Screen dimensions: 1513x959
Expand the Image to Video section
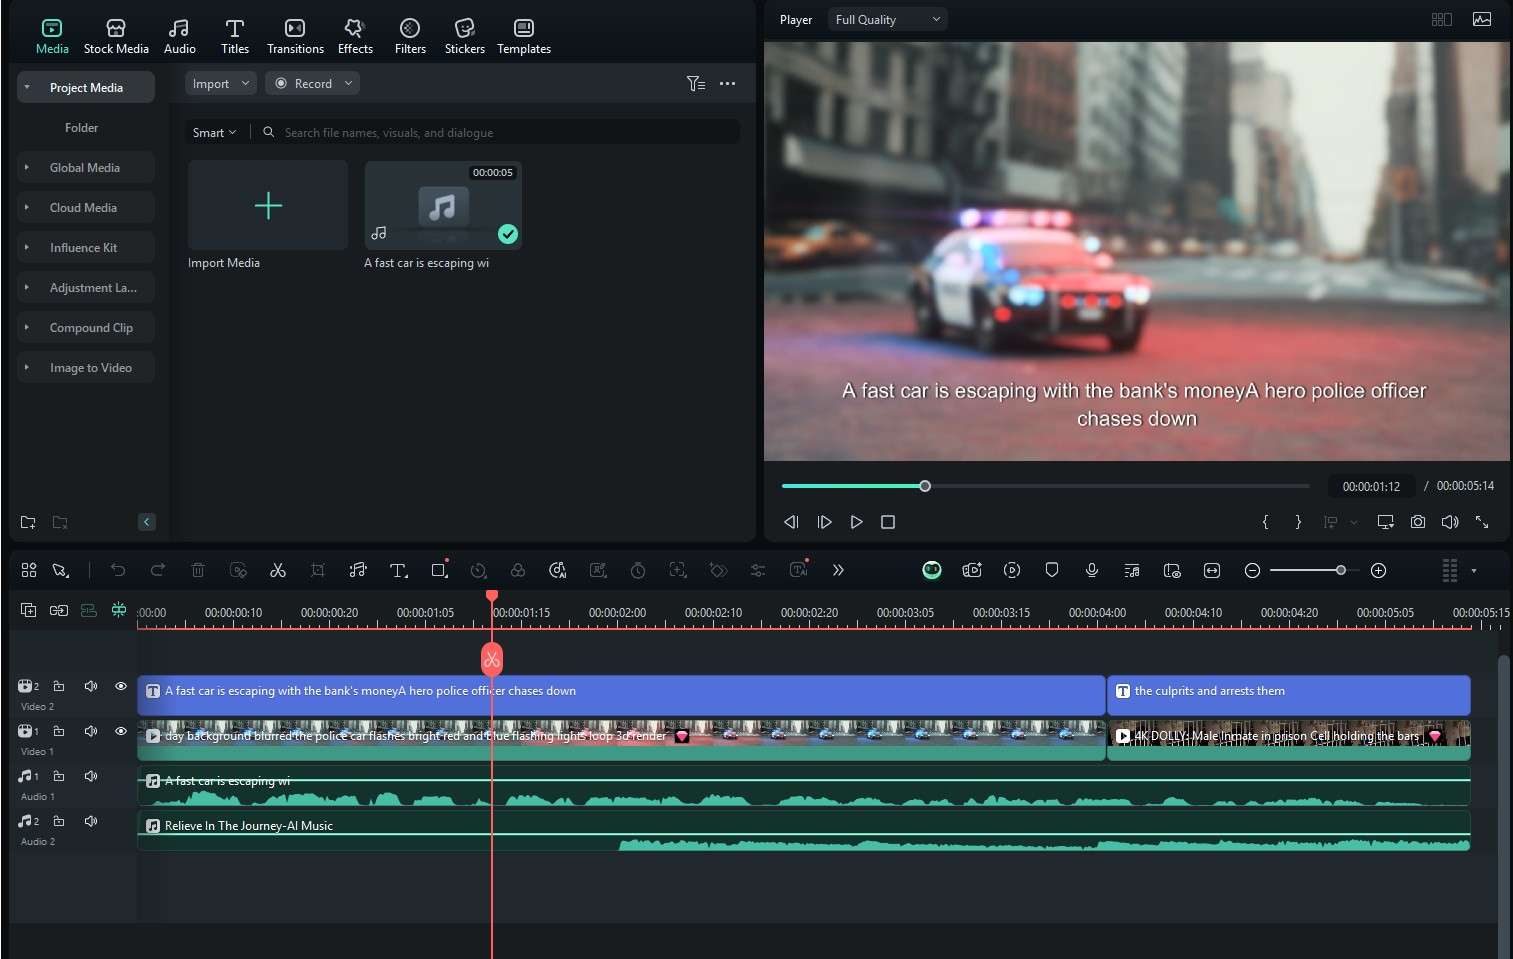pos(27,367)
